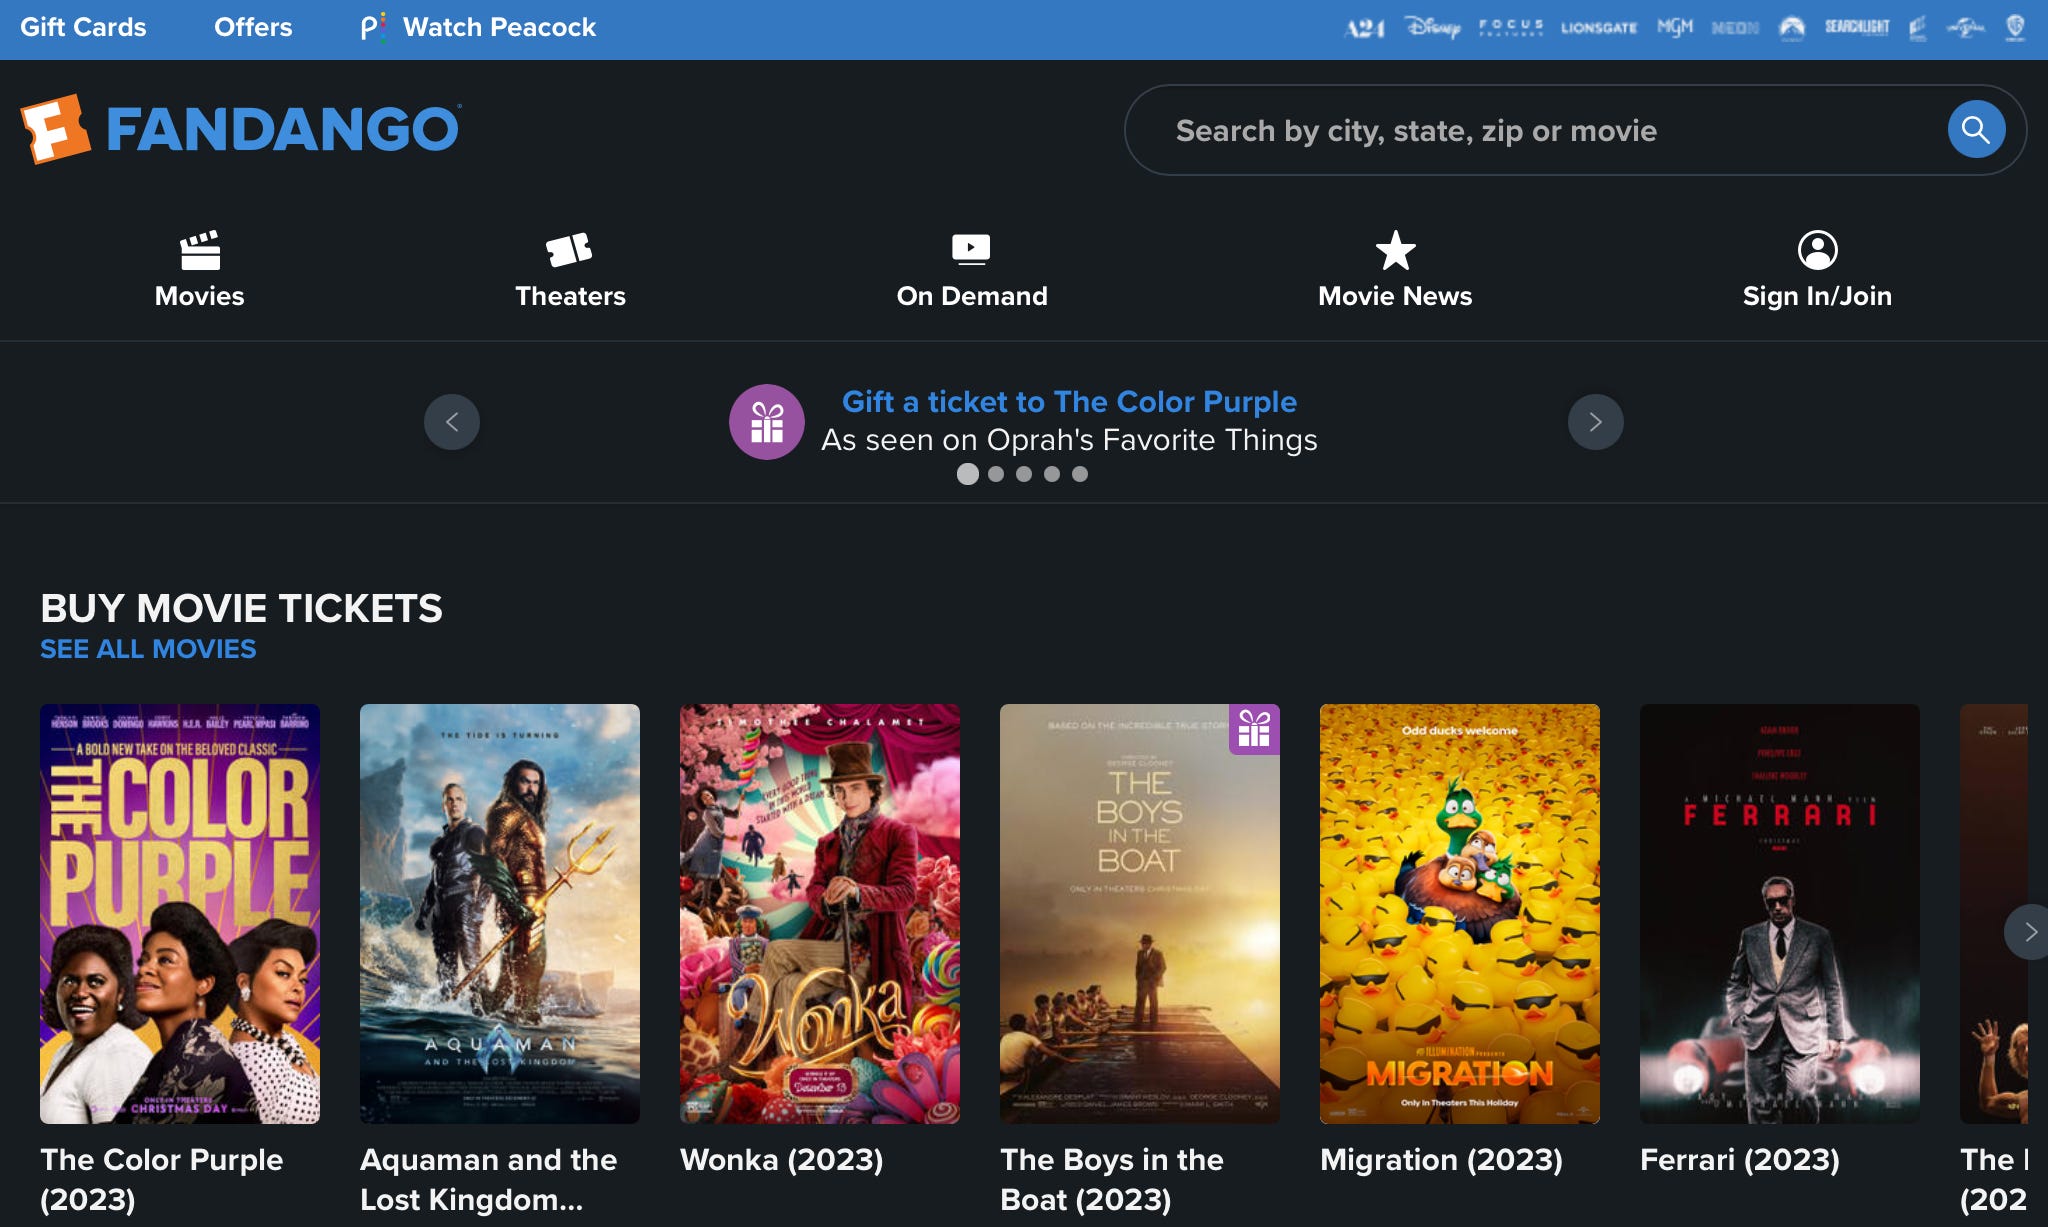This screenshot has width=2048, height=1227.
Task: Open The Boys in the Boat title link
Action: pyautogui.click(x=1112, y=1179)
